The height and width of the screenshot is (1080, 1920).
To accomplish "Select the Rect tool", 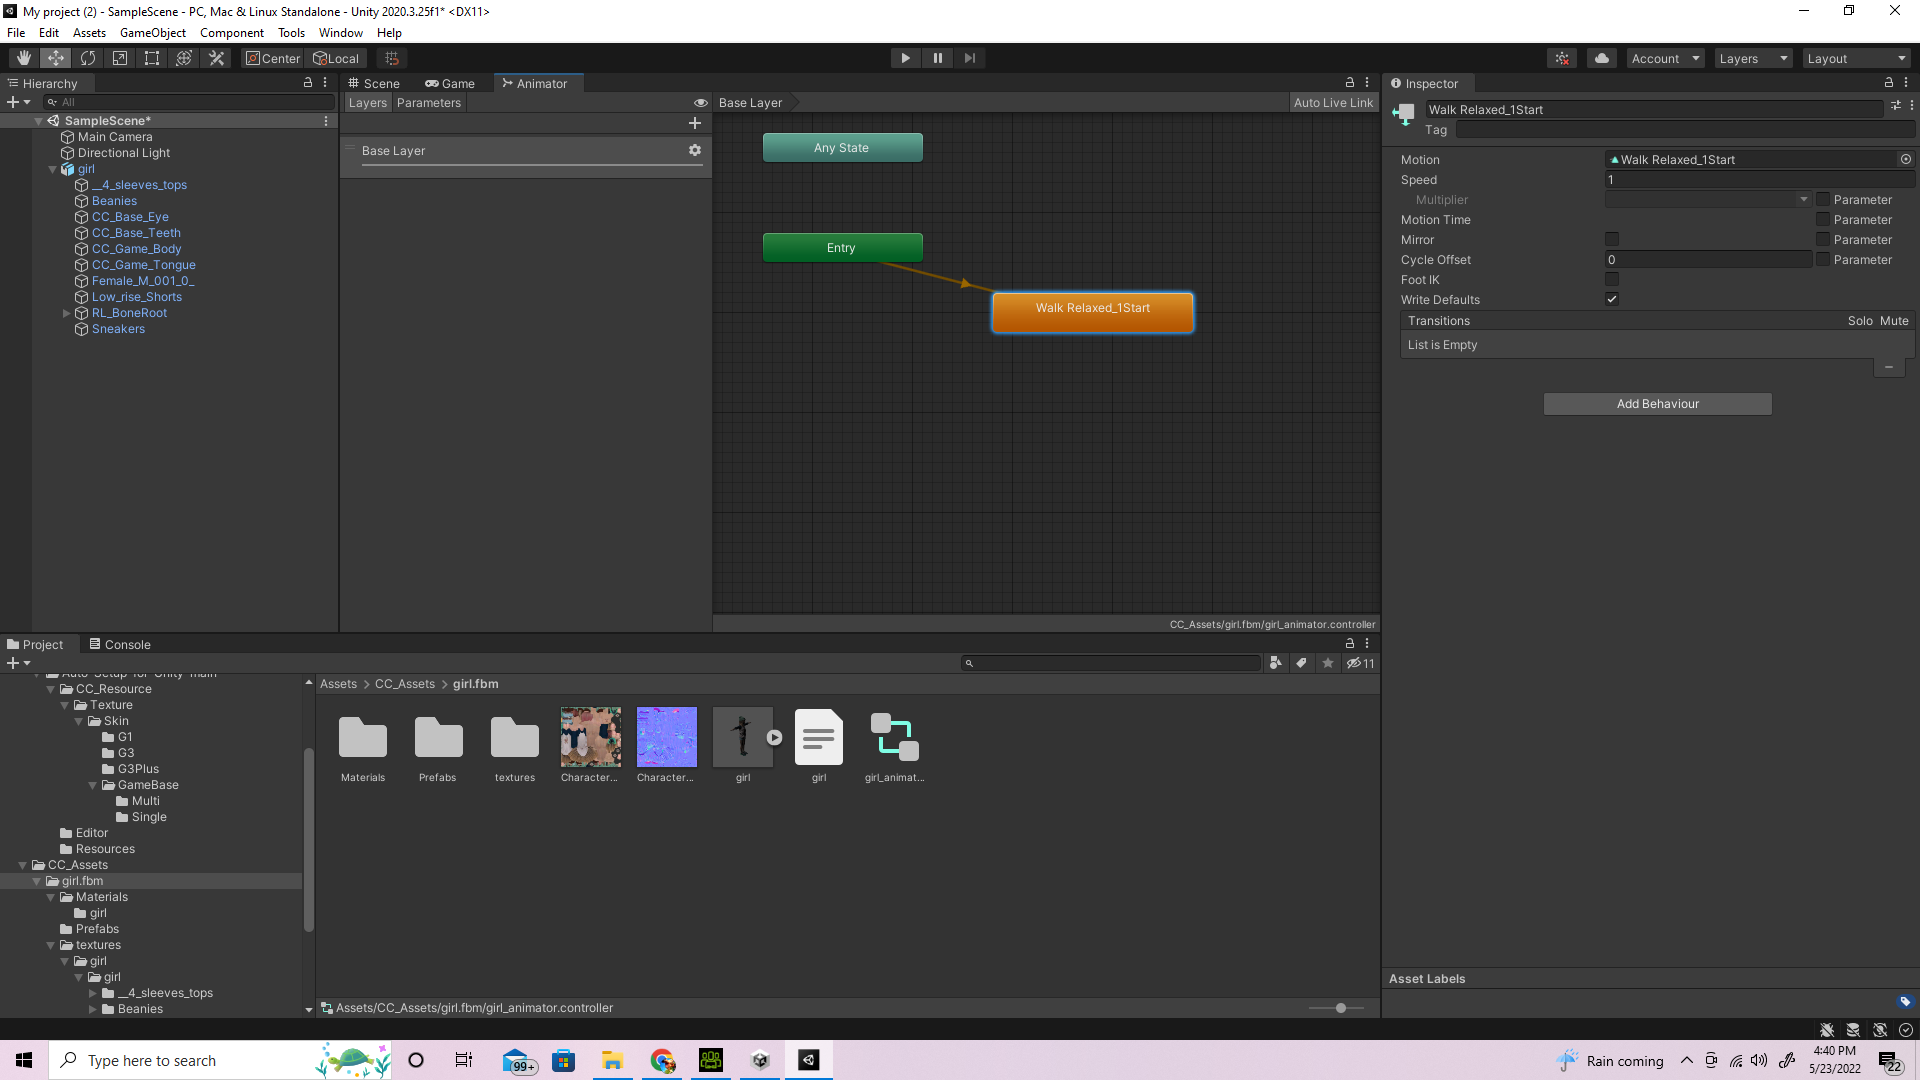I will pos(152,58).
